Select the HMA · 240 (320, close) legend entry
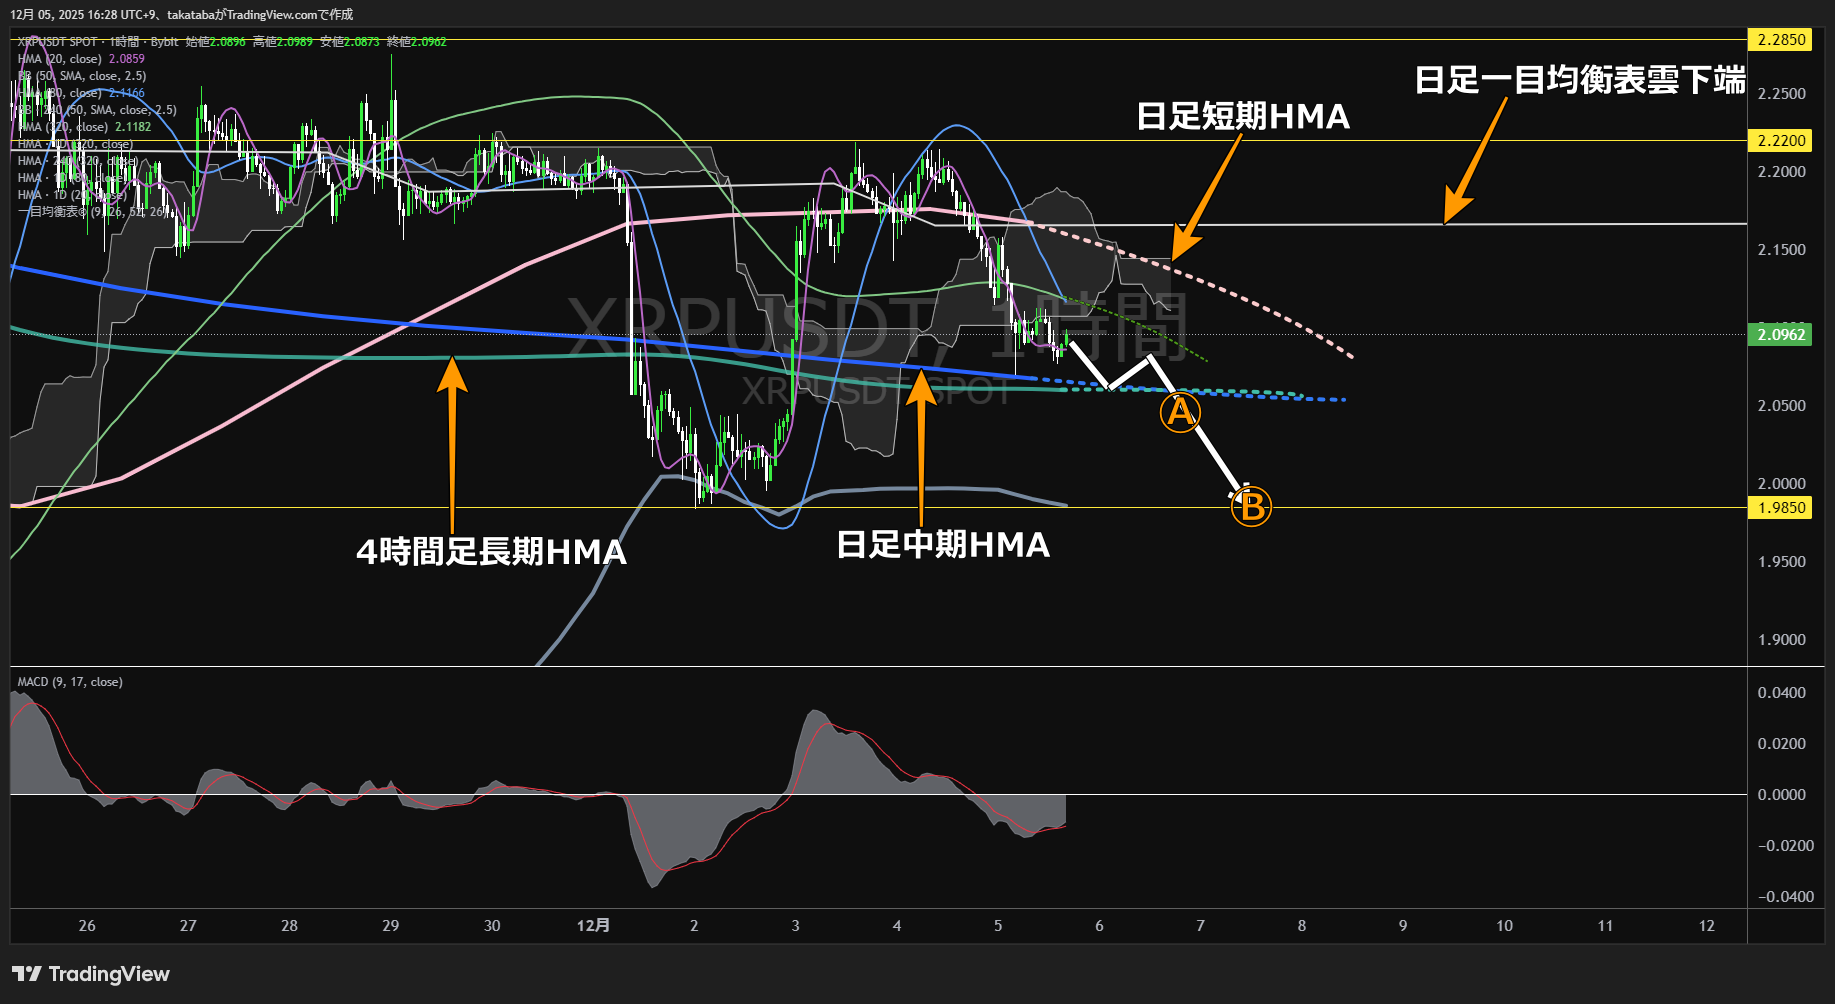 78,161
